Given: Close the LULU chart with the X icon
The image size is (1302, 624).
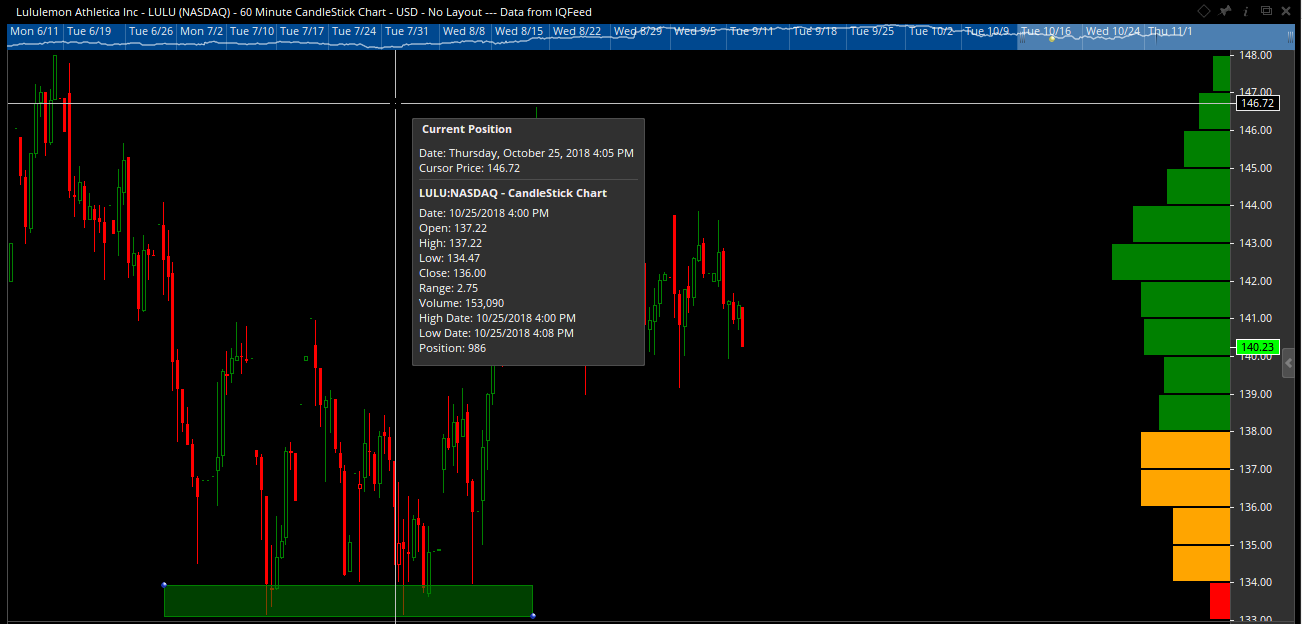Looking at the screenshot, I should point(1287,10).
